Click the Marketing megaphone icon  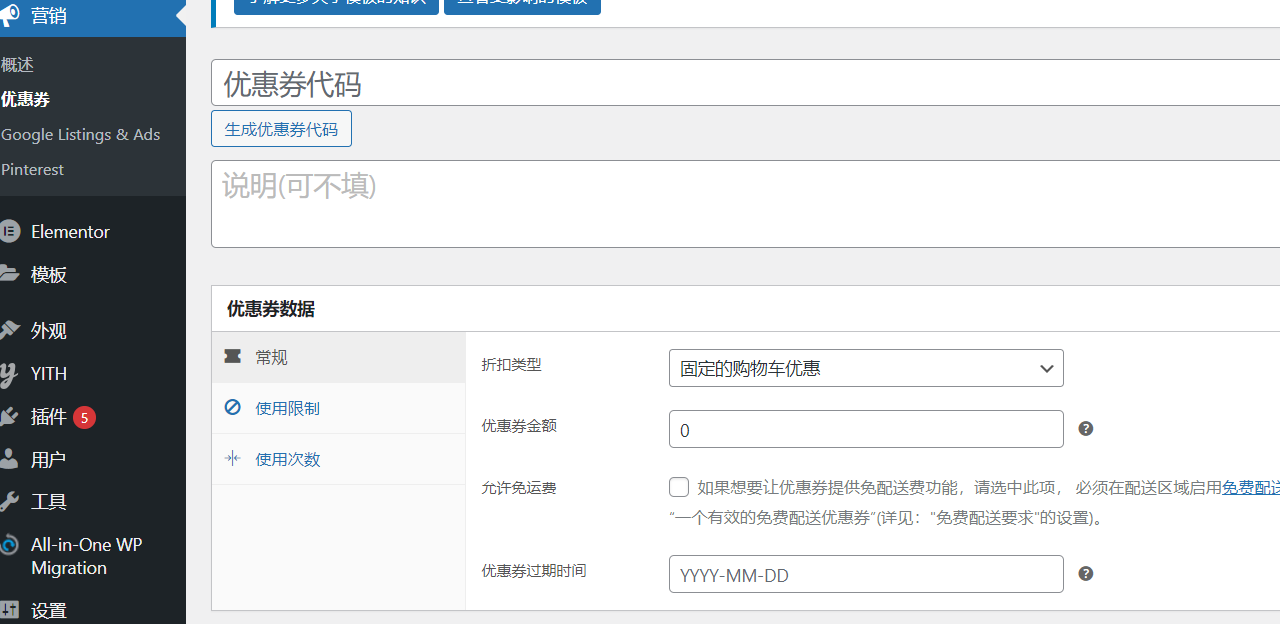9,16
